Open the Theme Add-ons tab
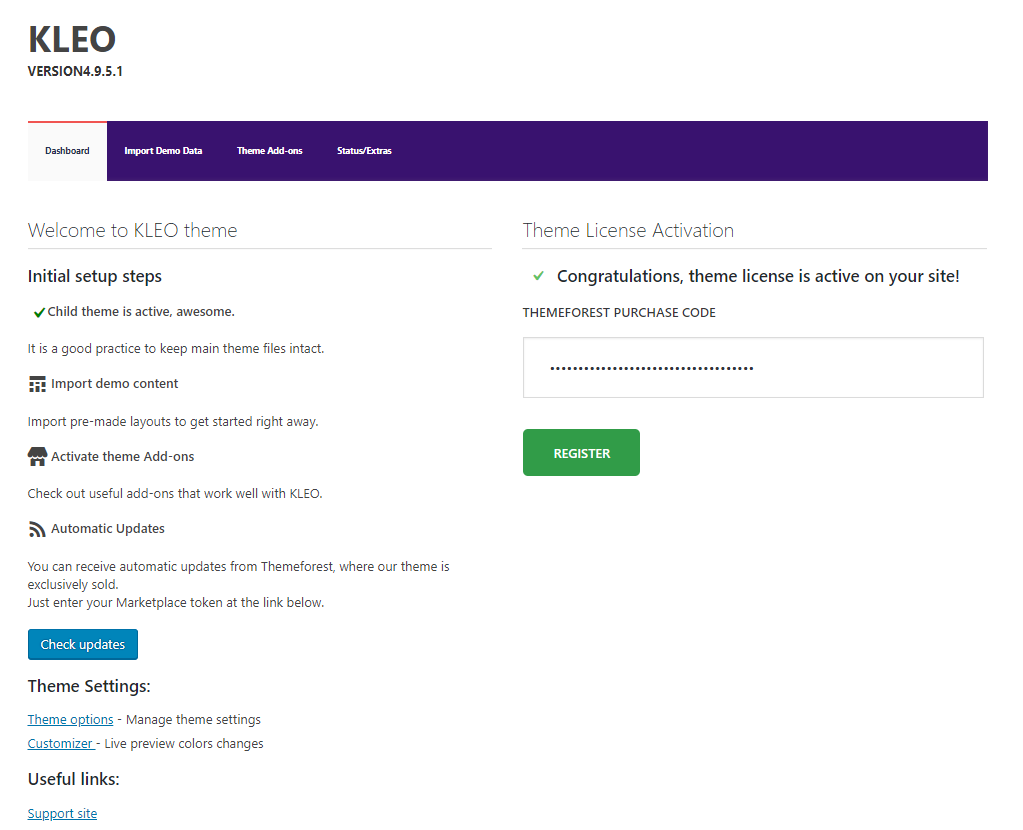The height and width of the screenshot is (830, 1023). pyautogui.click(x=269, y=151)
